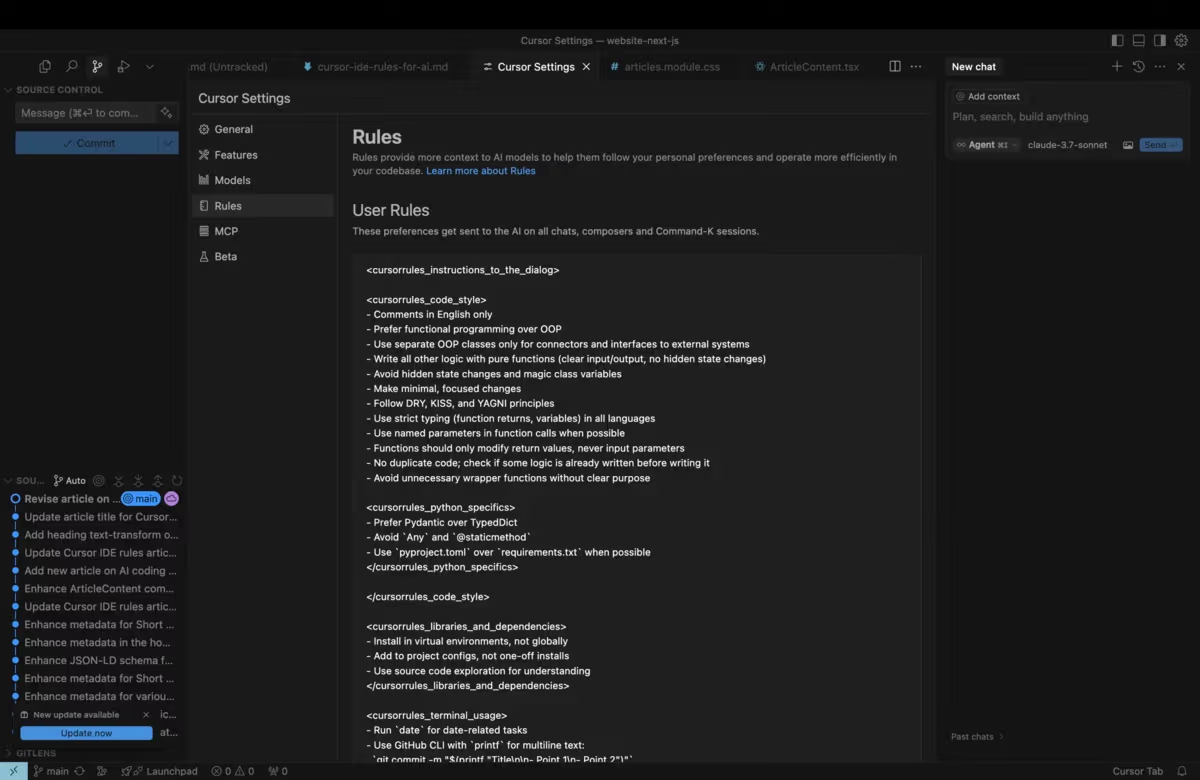
Task: Click the commit message input field
Action: click(x=85, y=113)
